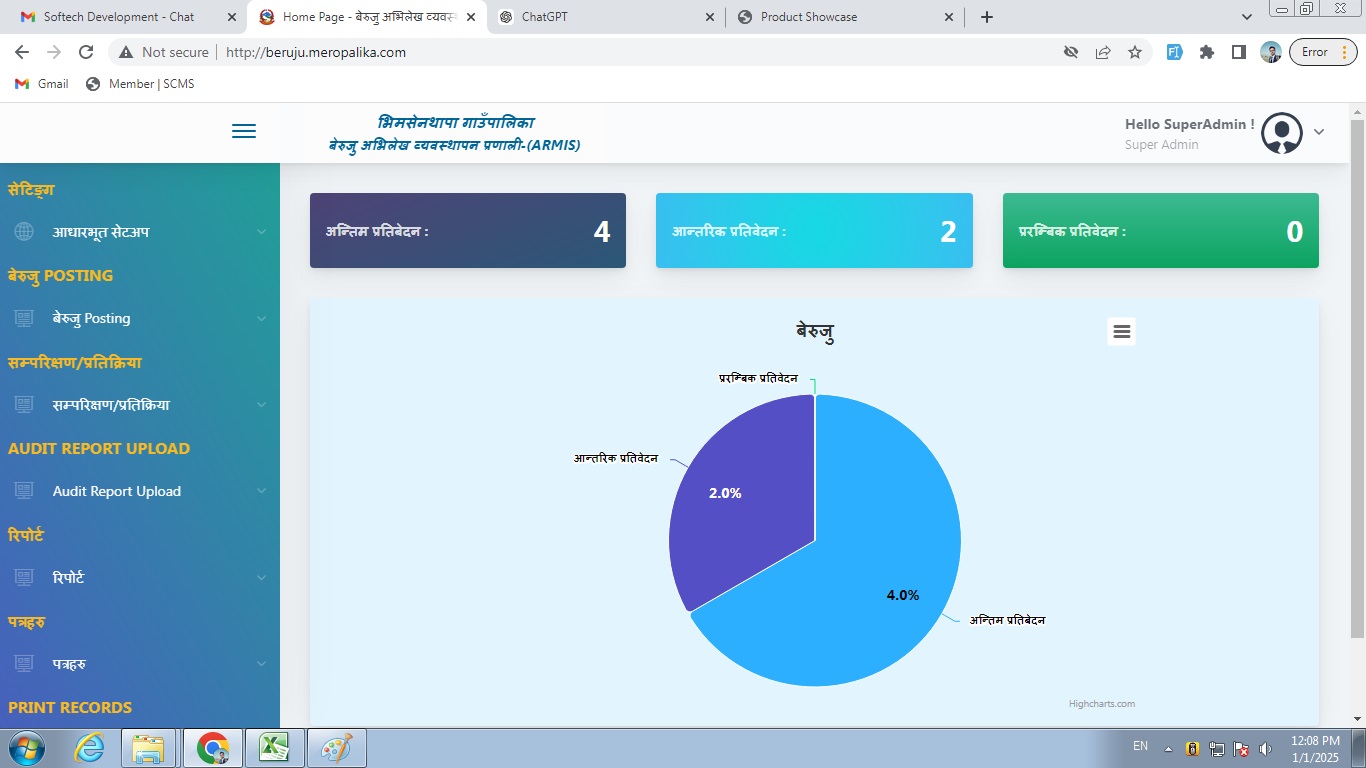Expand the Audit Report Upload menu
1366x768 pixels.
click(x=140, y=491)
